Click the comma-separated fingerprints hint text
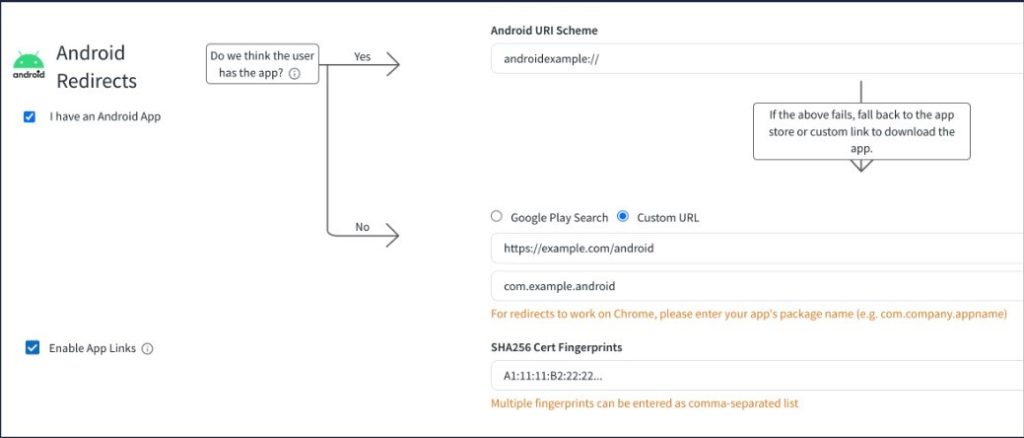This screenshot has height=438, width=1024. coord(645,404)
